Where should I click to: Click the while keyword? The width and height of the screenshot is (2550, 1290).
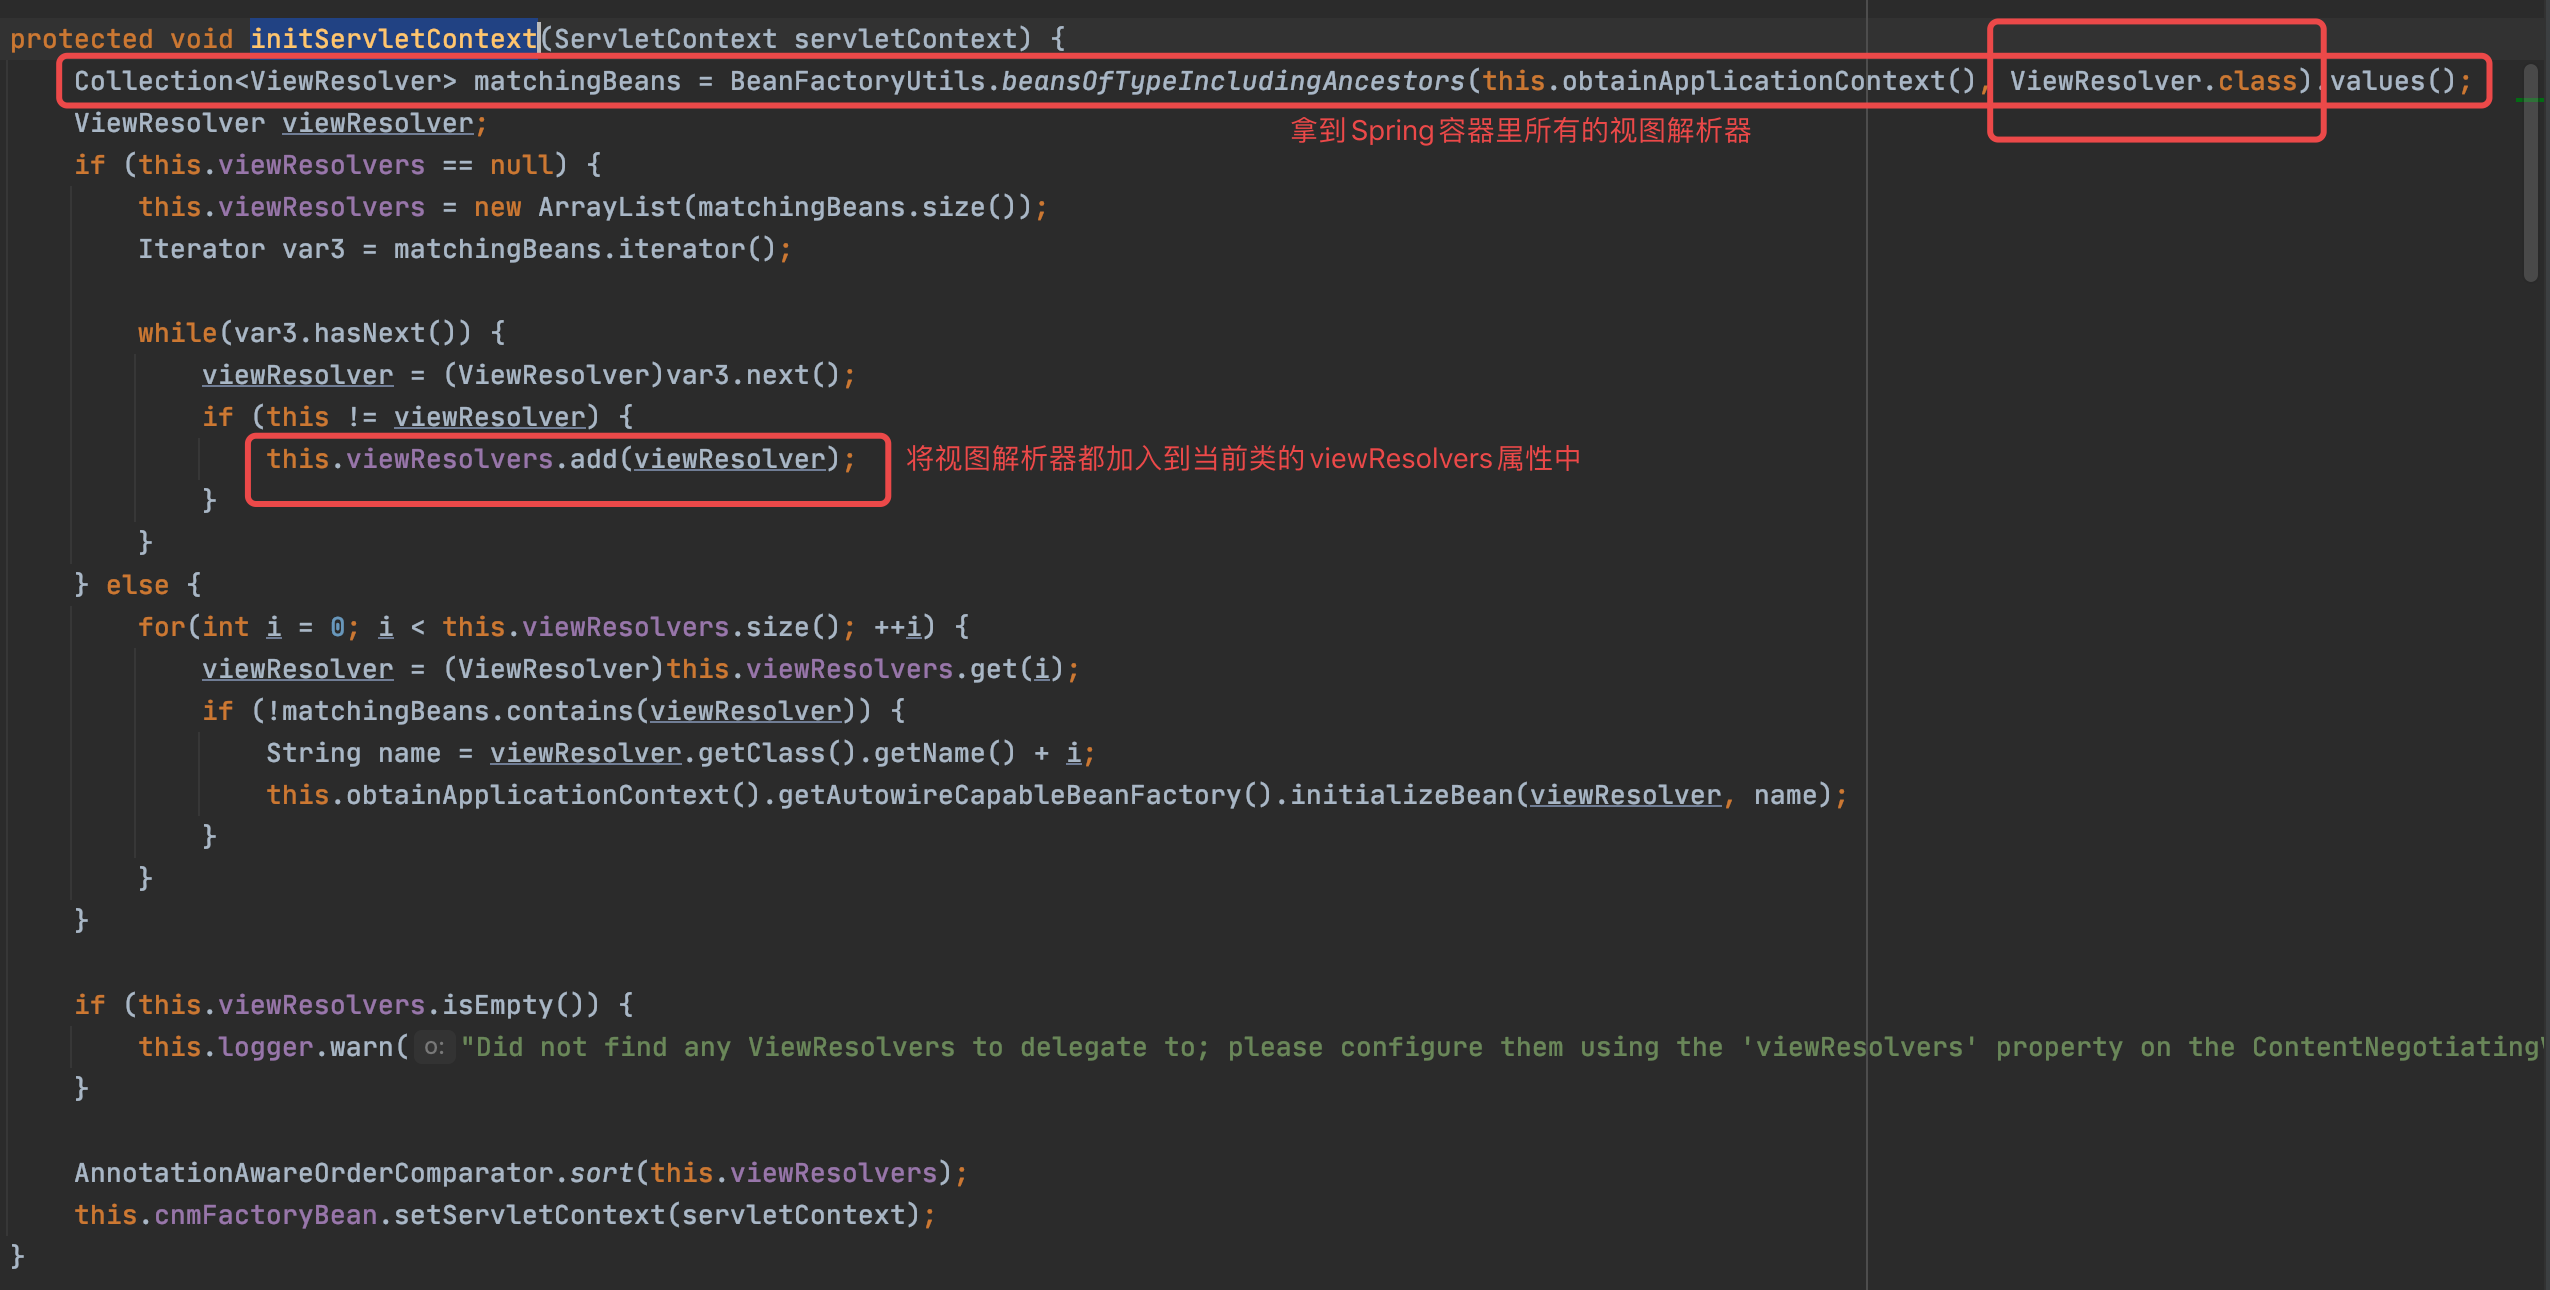tap(176, 333)
